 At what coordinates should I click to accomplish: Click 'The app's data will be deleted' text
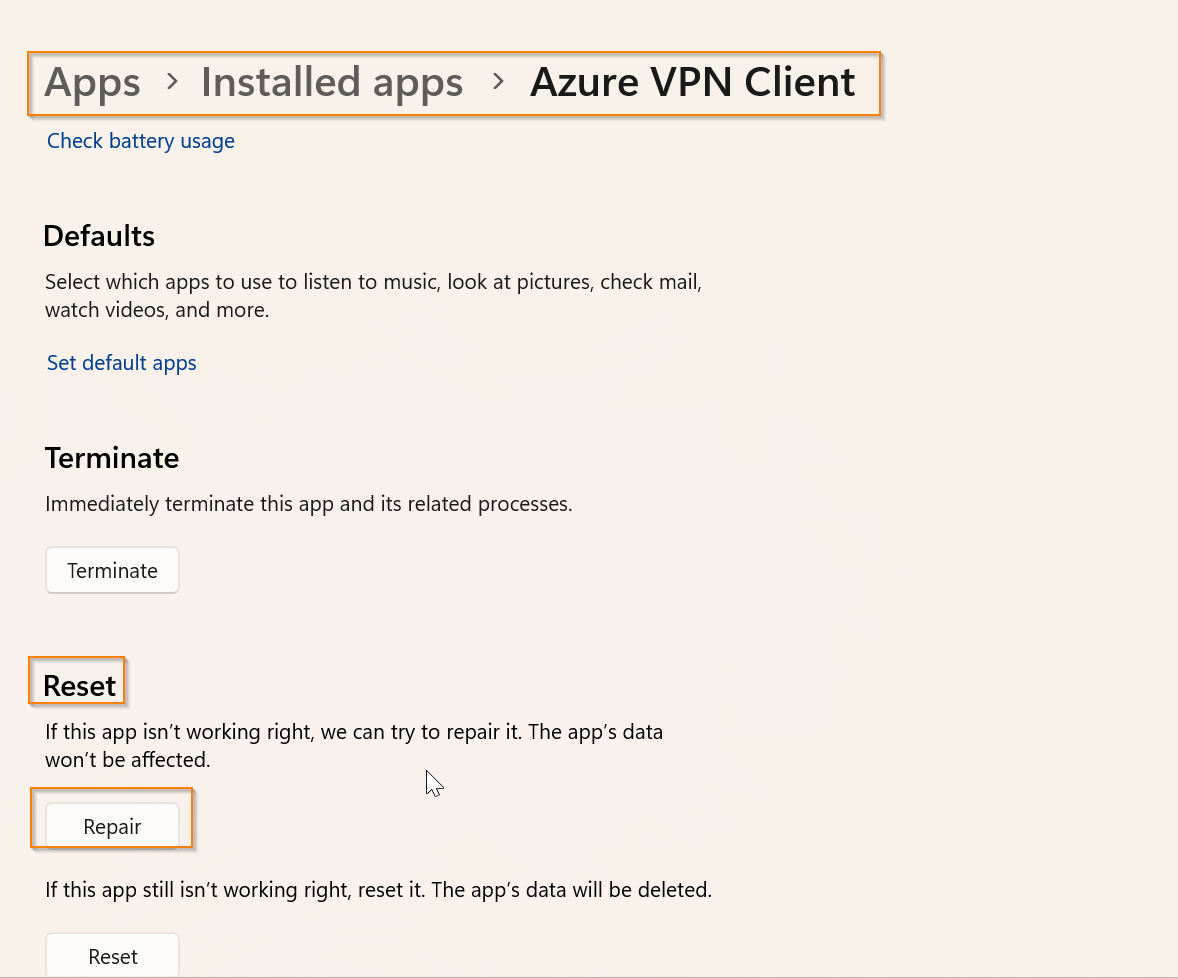tap(572, 890)
